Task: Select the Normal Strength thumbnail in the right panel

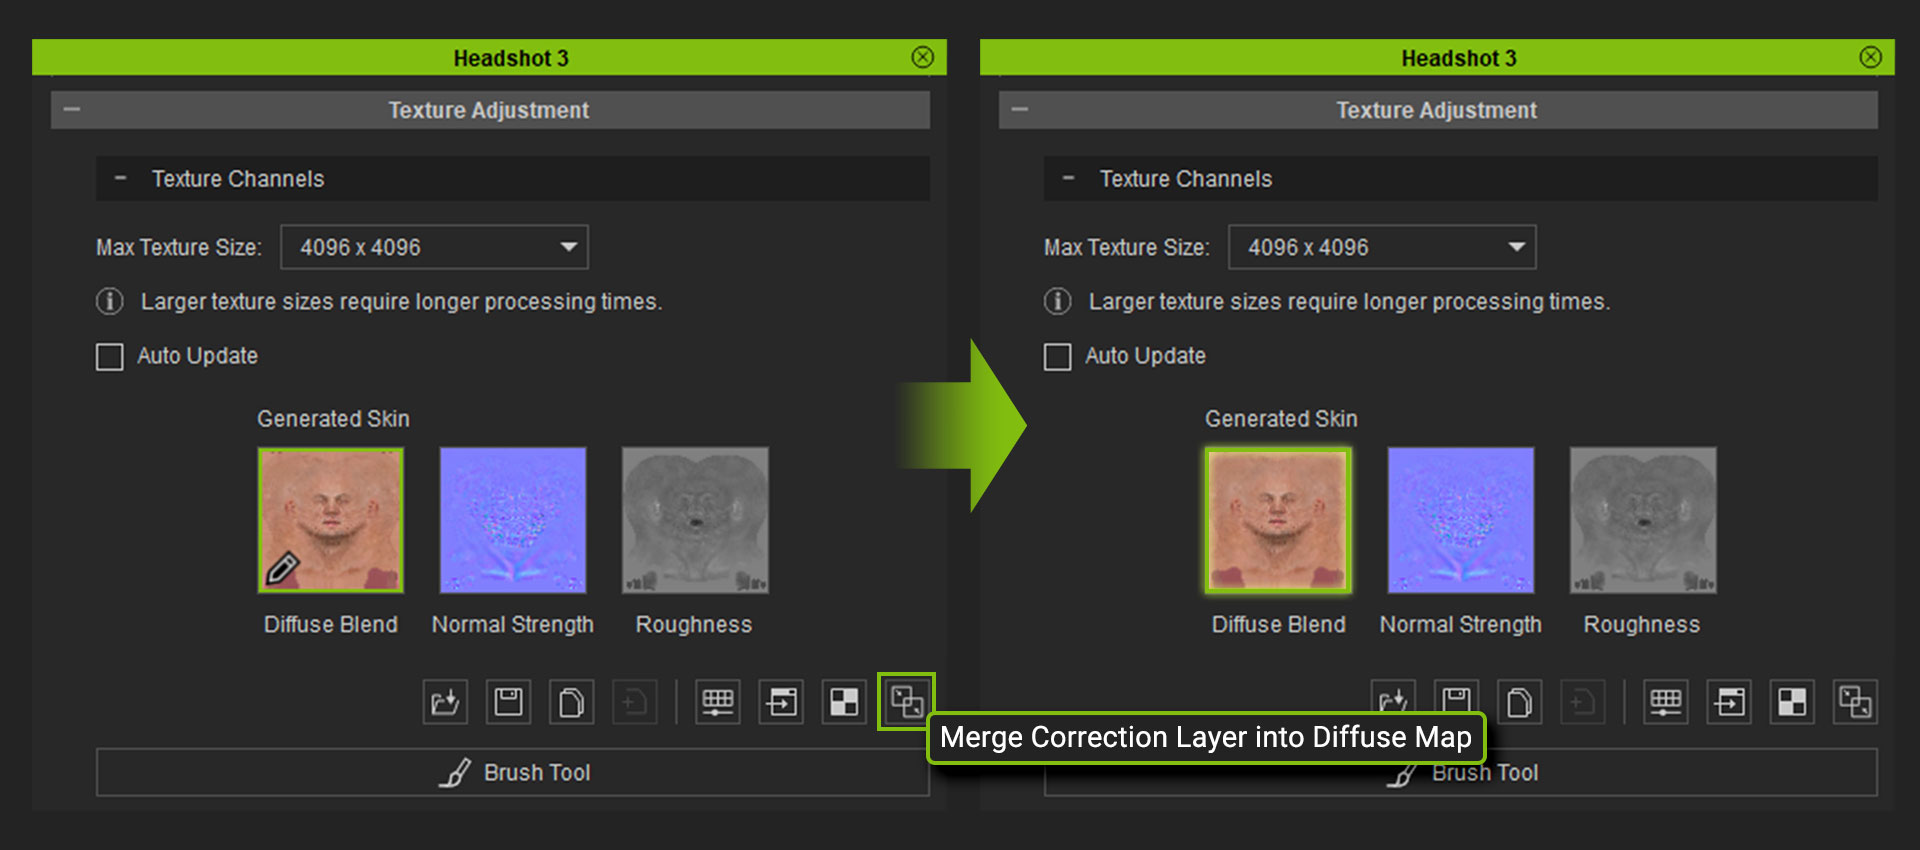Action: click(x=1461, y=520)
